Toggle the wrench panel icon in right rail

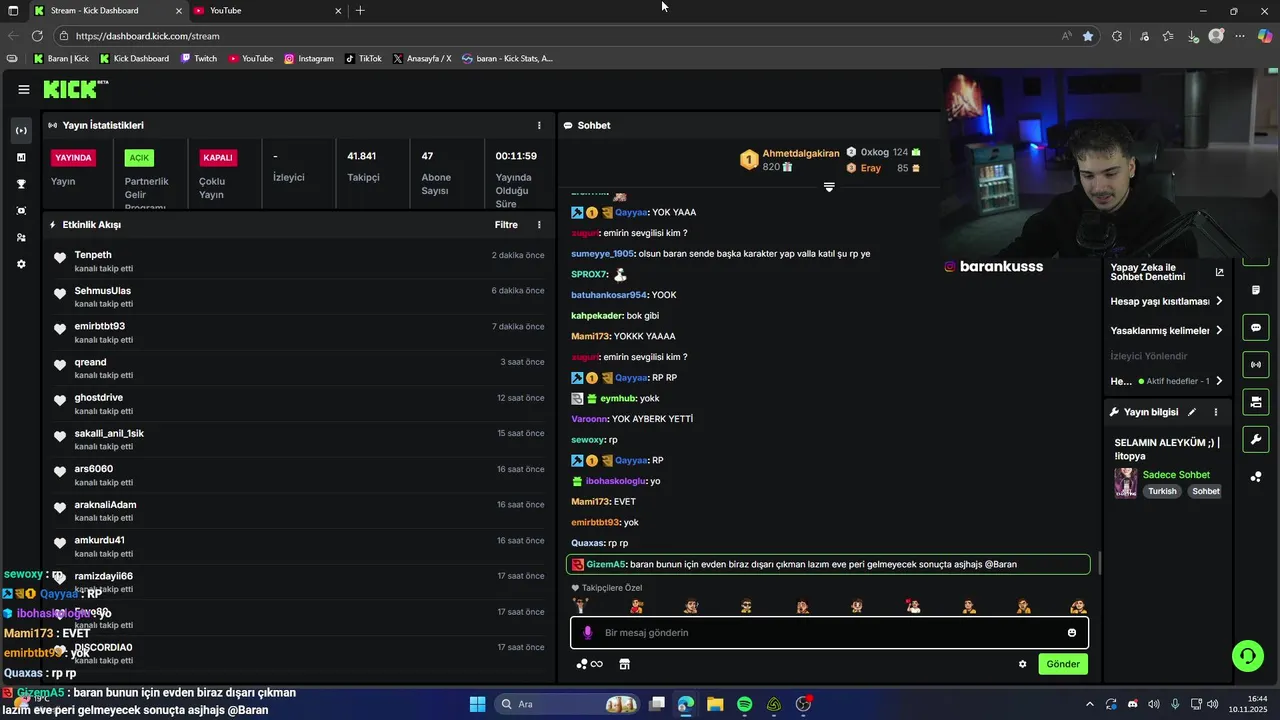coord(1255,439)
